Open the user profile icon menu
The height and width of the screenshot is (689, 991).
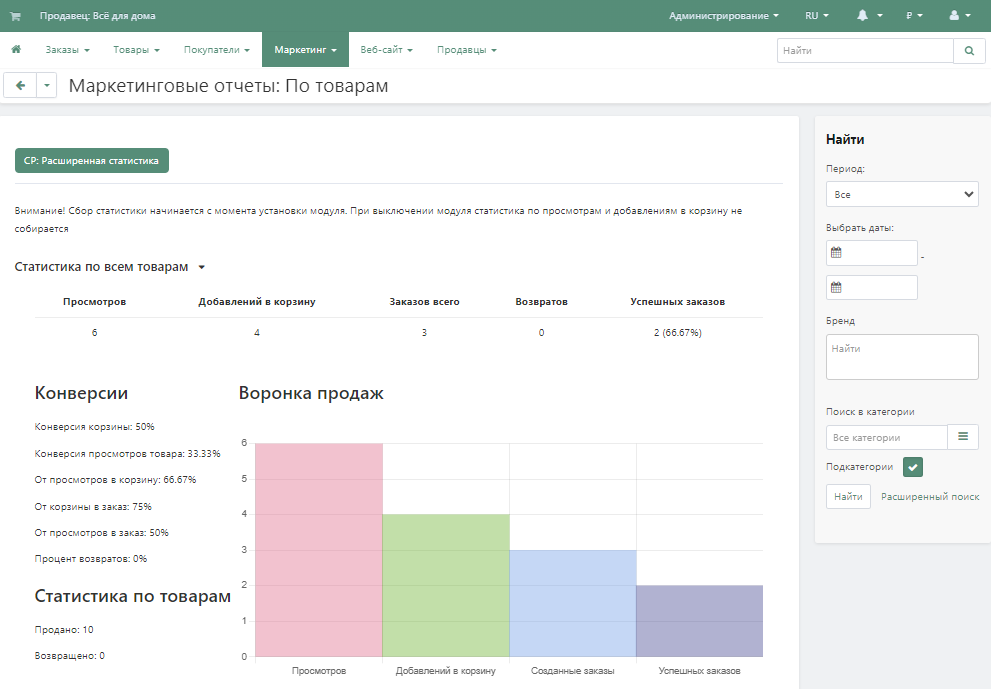point(959,16)
